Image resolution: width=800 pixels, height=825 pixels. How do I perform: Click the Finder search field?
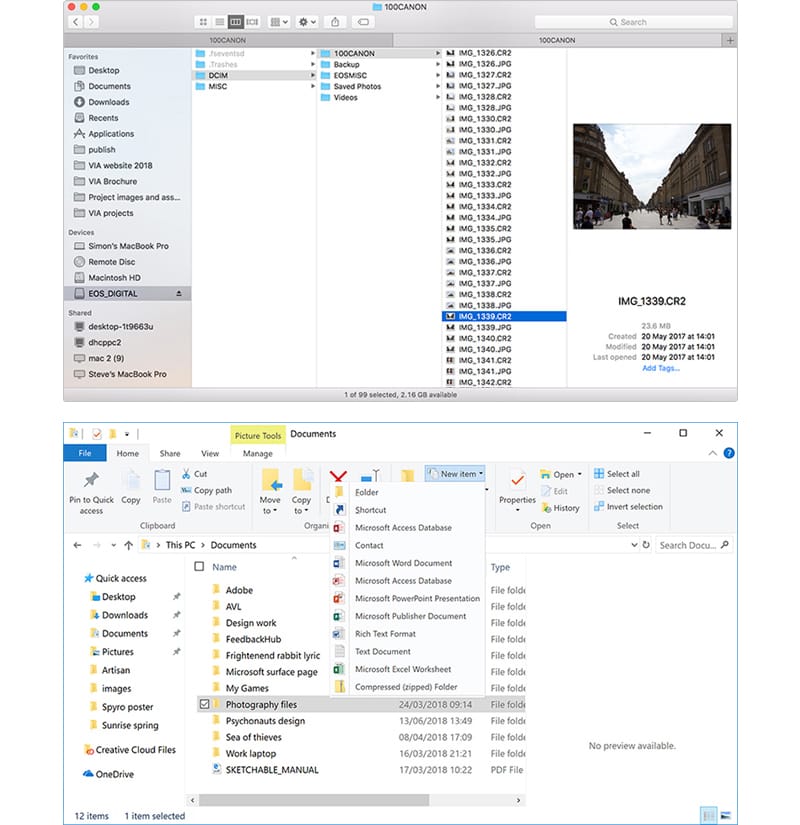coord(634,22)
